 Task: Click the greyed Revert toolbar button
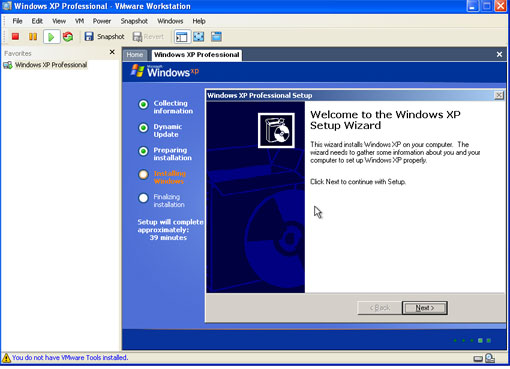[x=149, y=37]
